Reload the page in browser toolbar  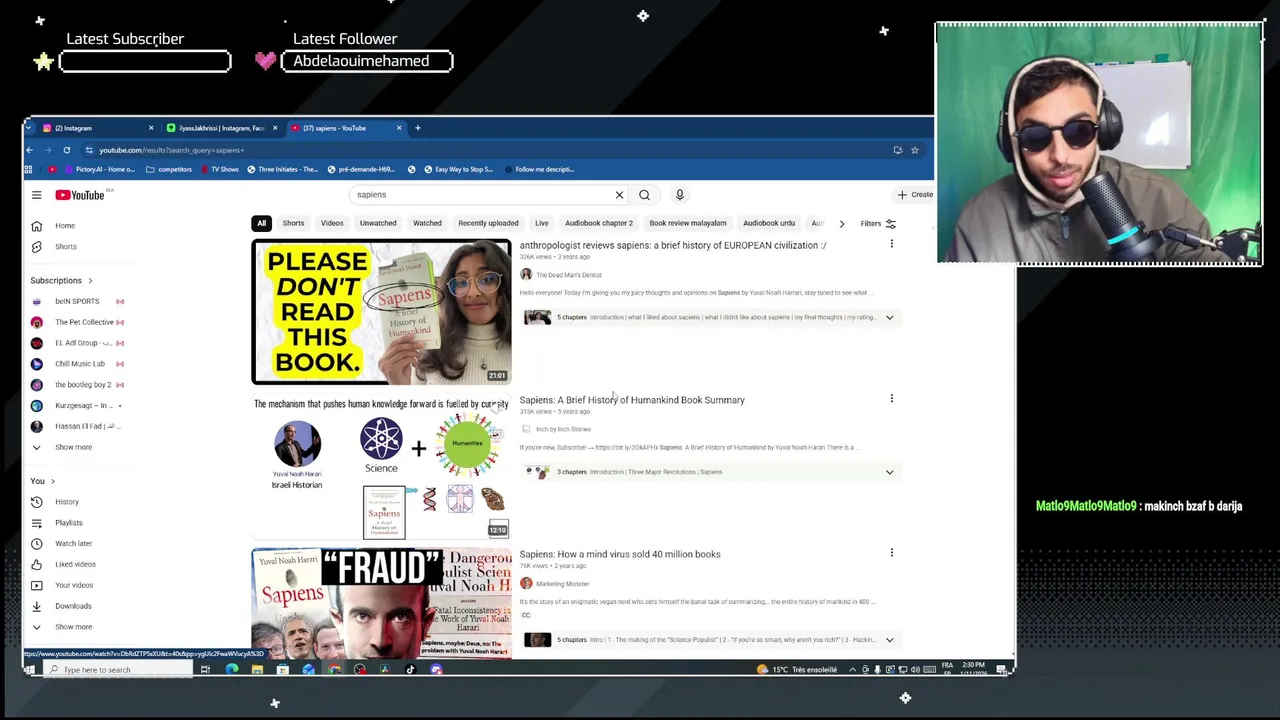point(67,150)
